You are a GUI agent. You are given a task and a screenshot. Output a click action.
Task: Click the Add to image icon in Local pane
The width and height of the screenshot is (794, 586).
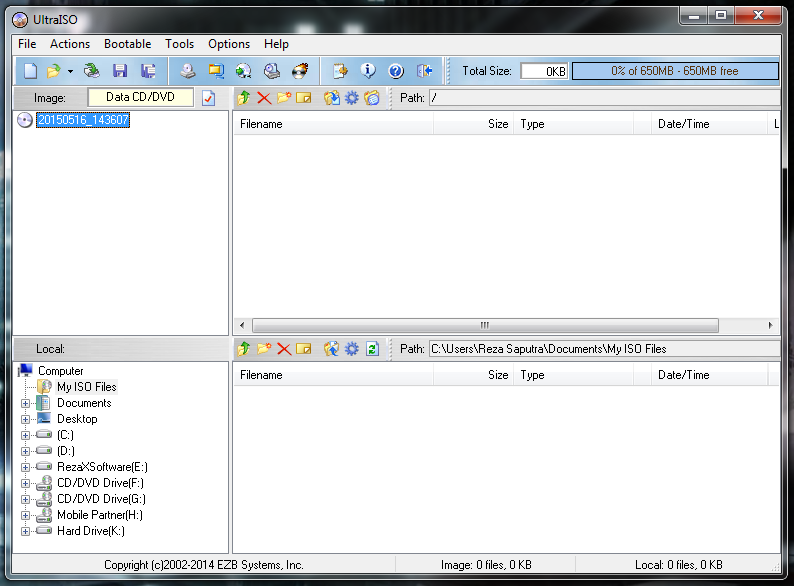332,348
